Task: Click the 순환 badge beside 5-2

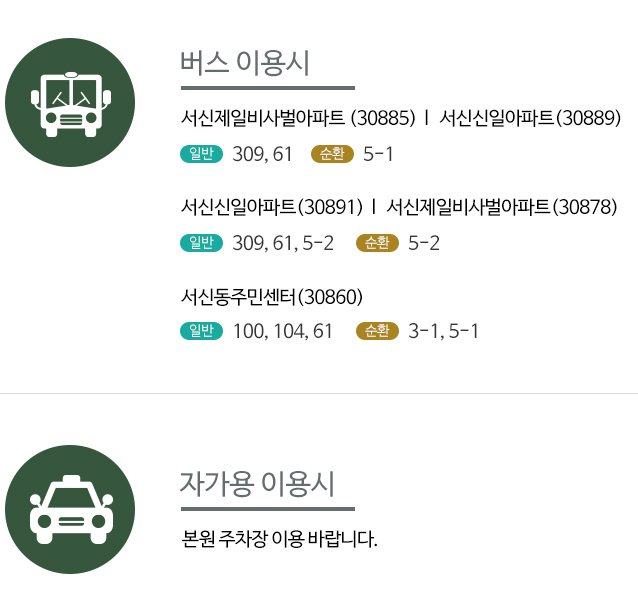Action: 377,243
